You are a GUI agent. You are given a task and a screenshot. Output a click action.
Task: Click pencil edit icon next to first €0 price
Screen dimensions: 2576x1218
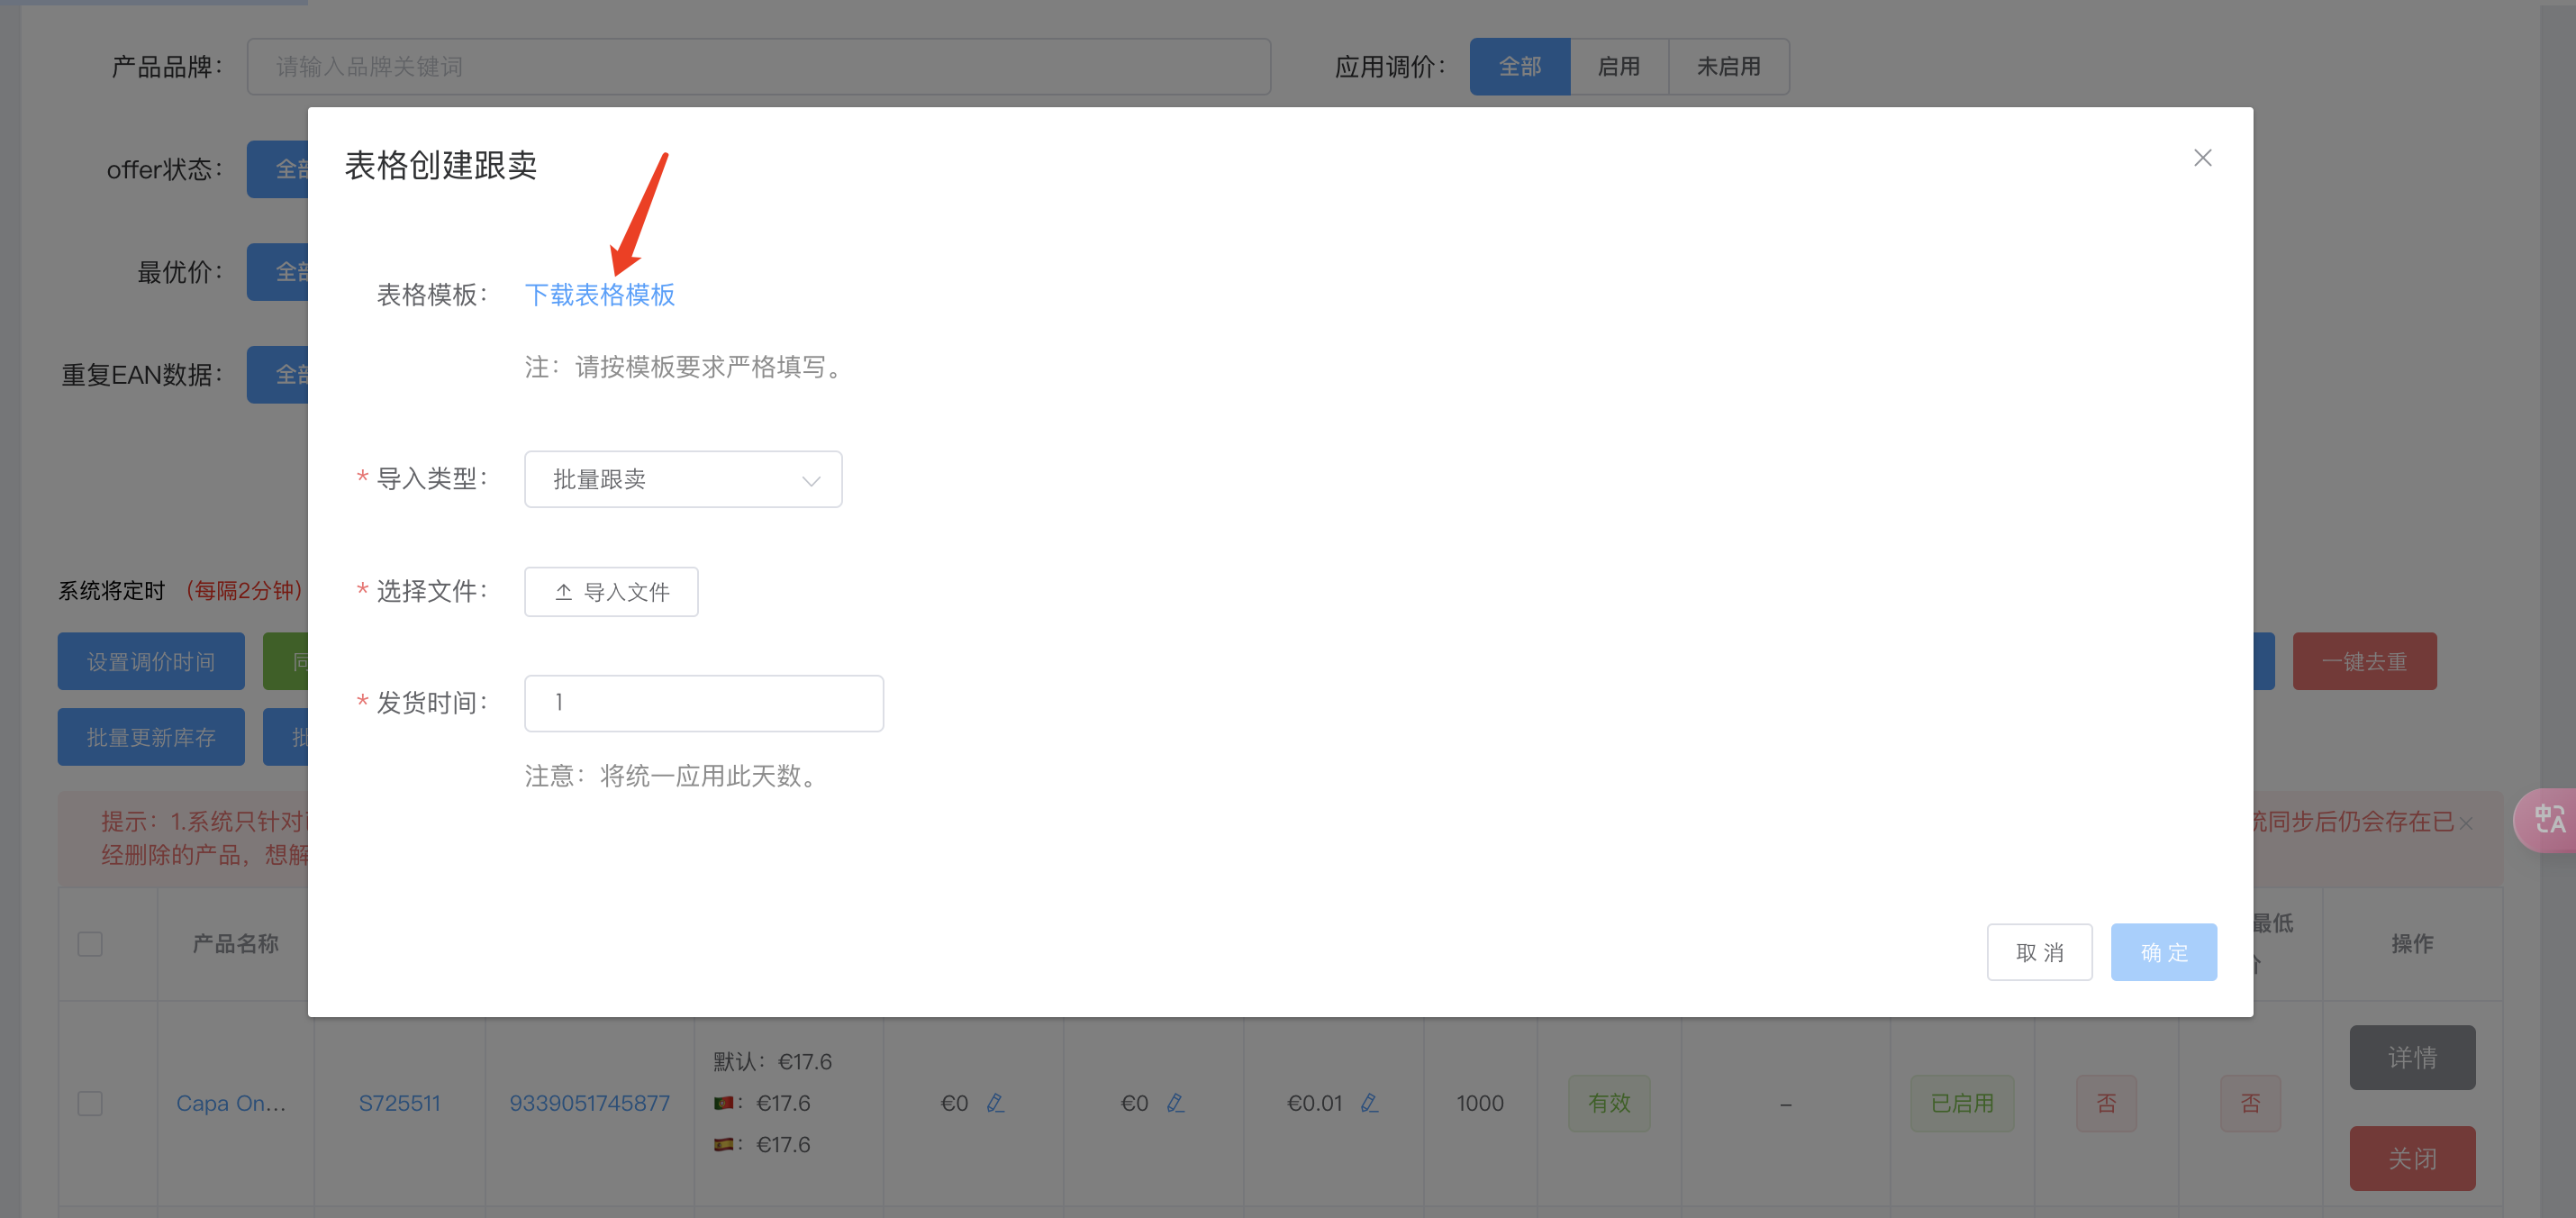pos(996,1103)
